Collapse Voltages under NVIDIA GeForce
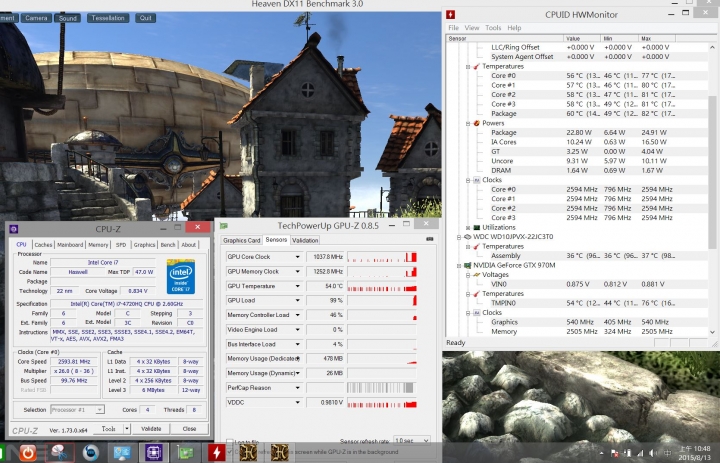Image resolution: width=720 pixels, height=463 pixels. [468, 275]
